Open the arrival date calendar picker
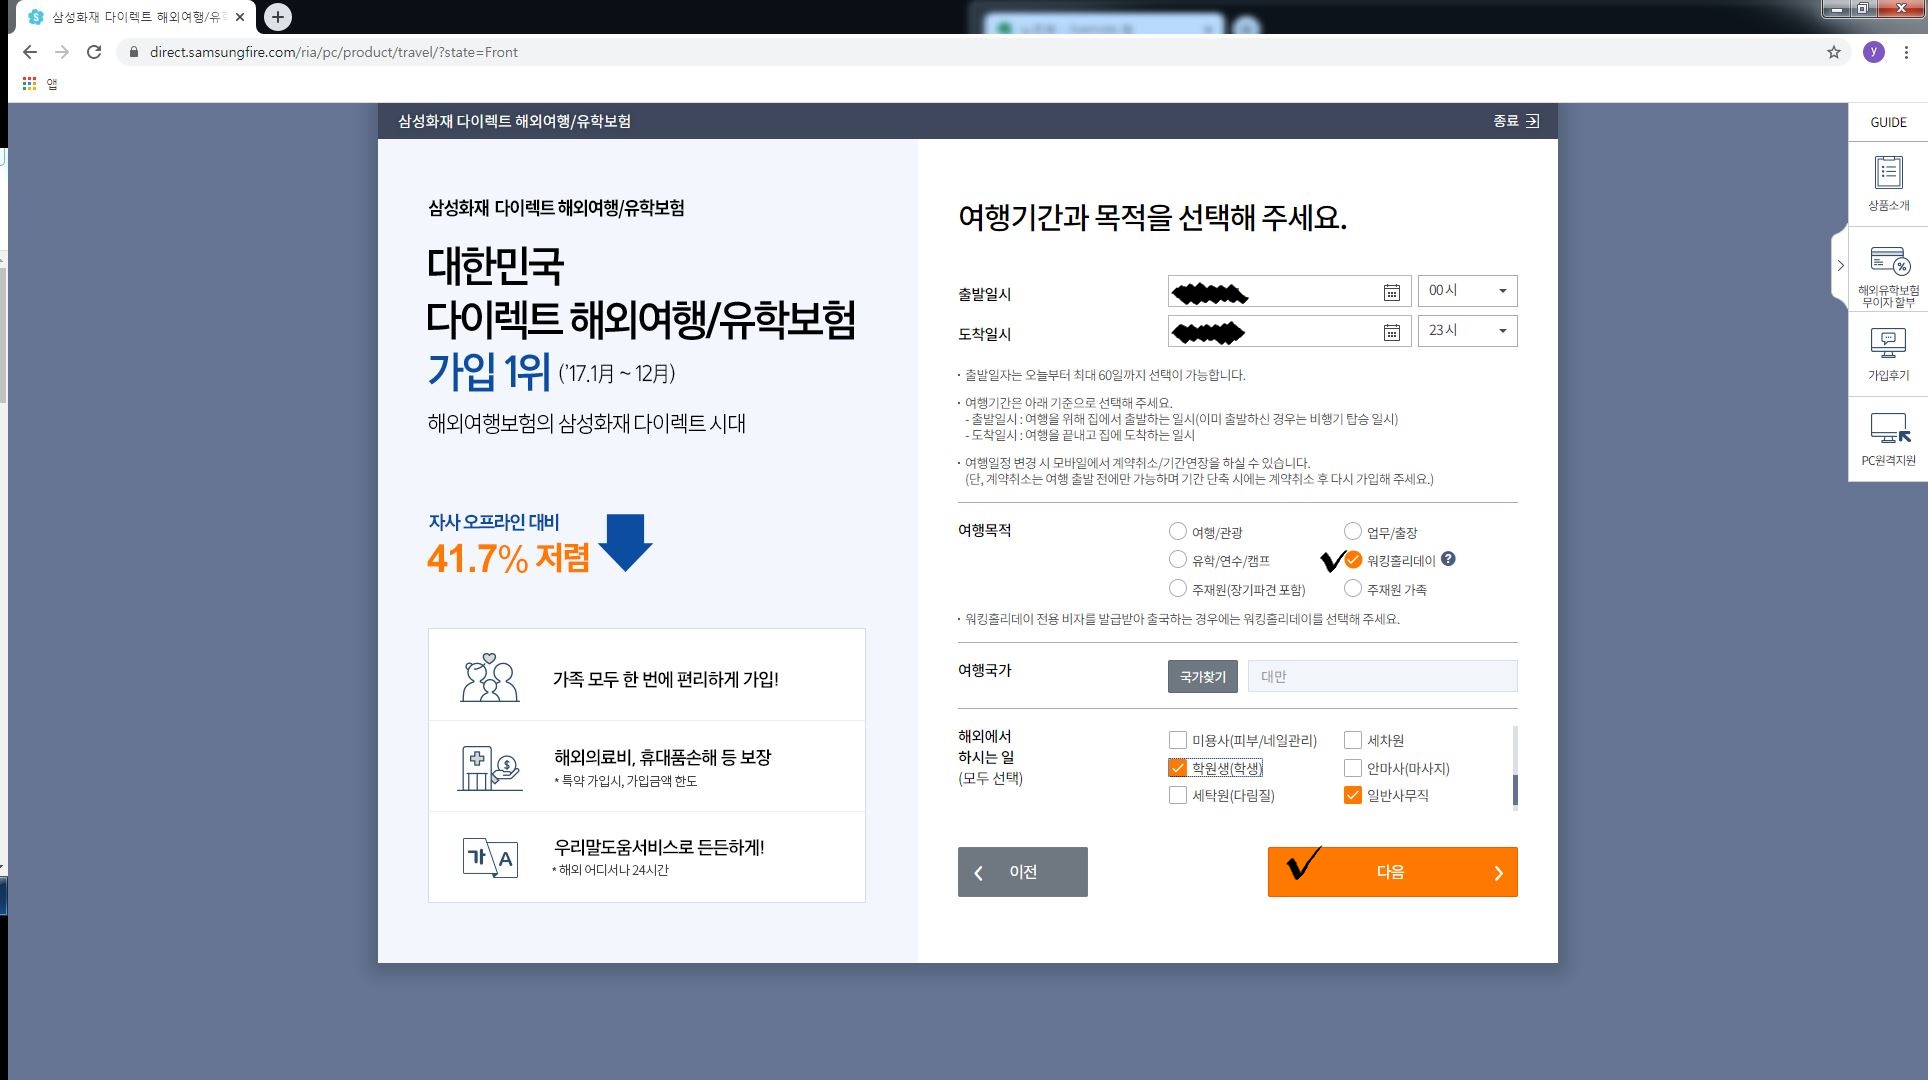1928x1080 pixels. (1391, 332)
